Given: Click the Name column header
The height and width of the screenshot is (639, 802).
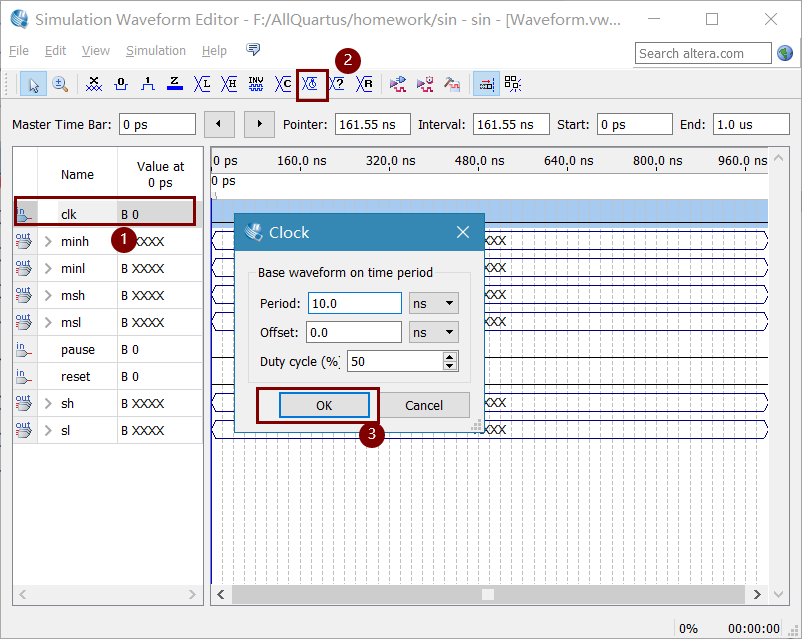Looking at the screenshot, I should pyautogui.click(x=77, y=174).
